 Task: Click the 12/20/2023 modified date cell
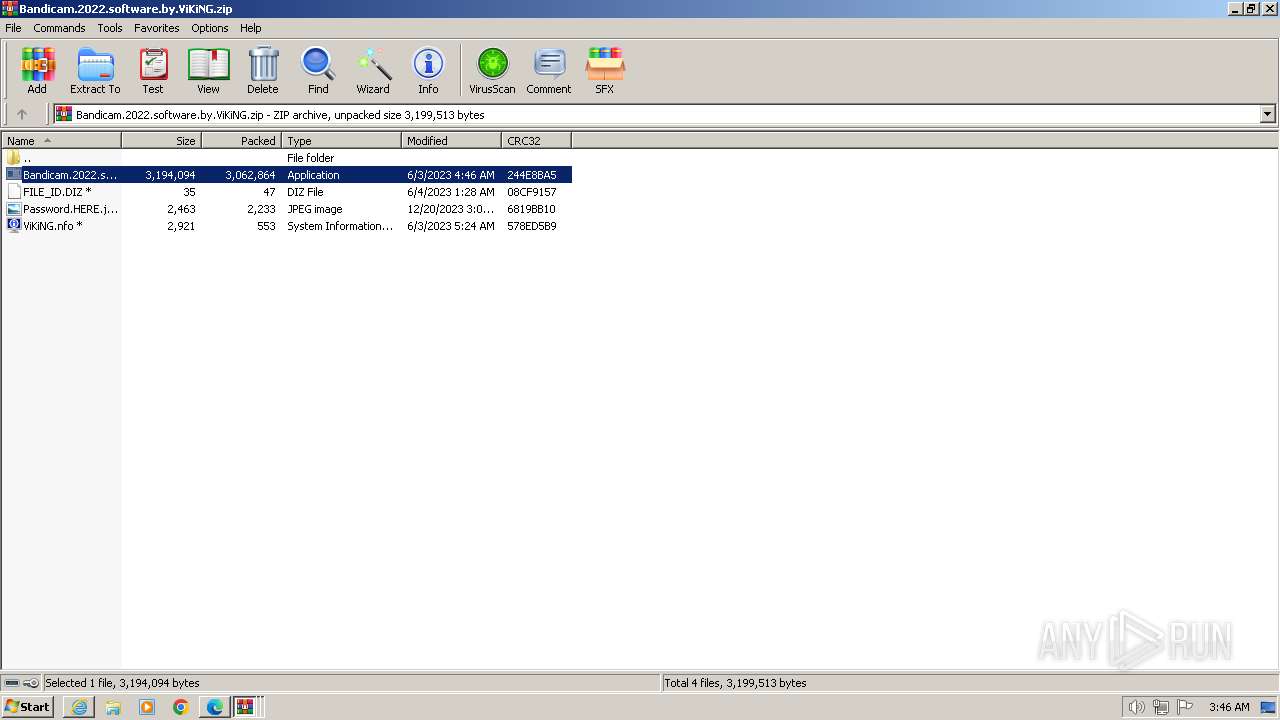click(x=450, y=209)
